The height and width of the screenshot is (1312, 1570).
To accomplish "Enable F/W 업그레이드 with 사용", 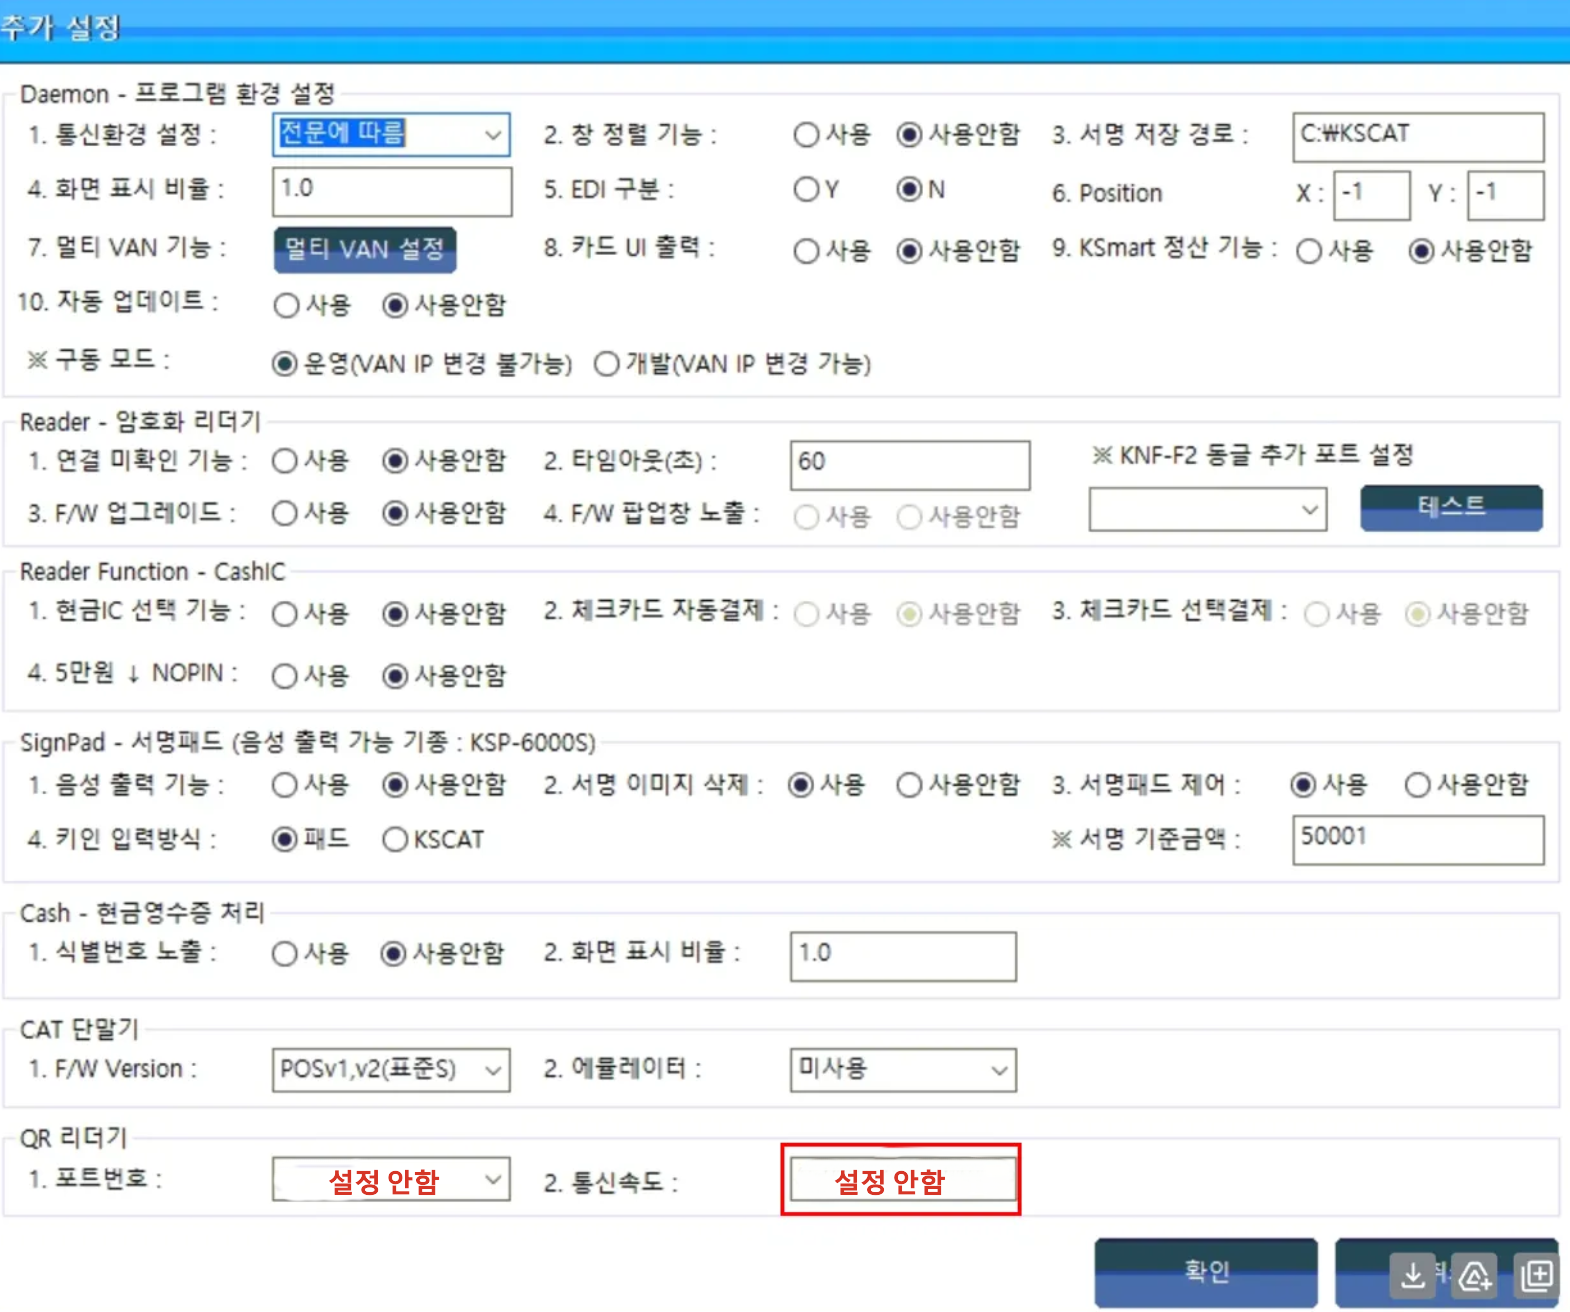I will click(311, 513).
